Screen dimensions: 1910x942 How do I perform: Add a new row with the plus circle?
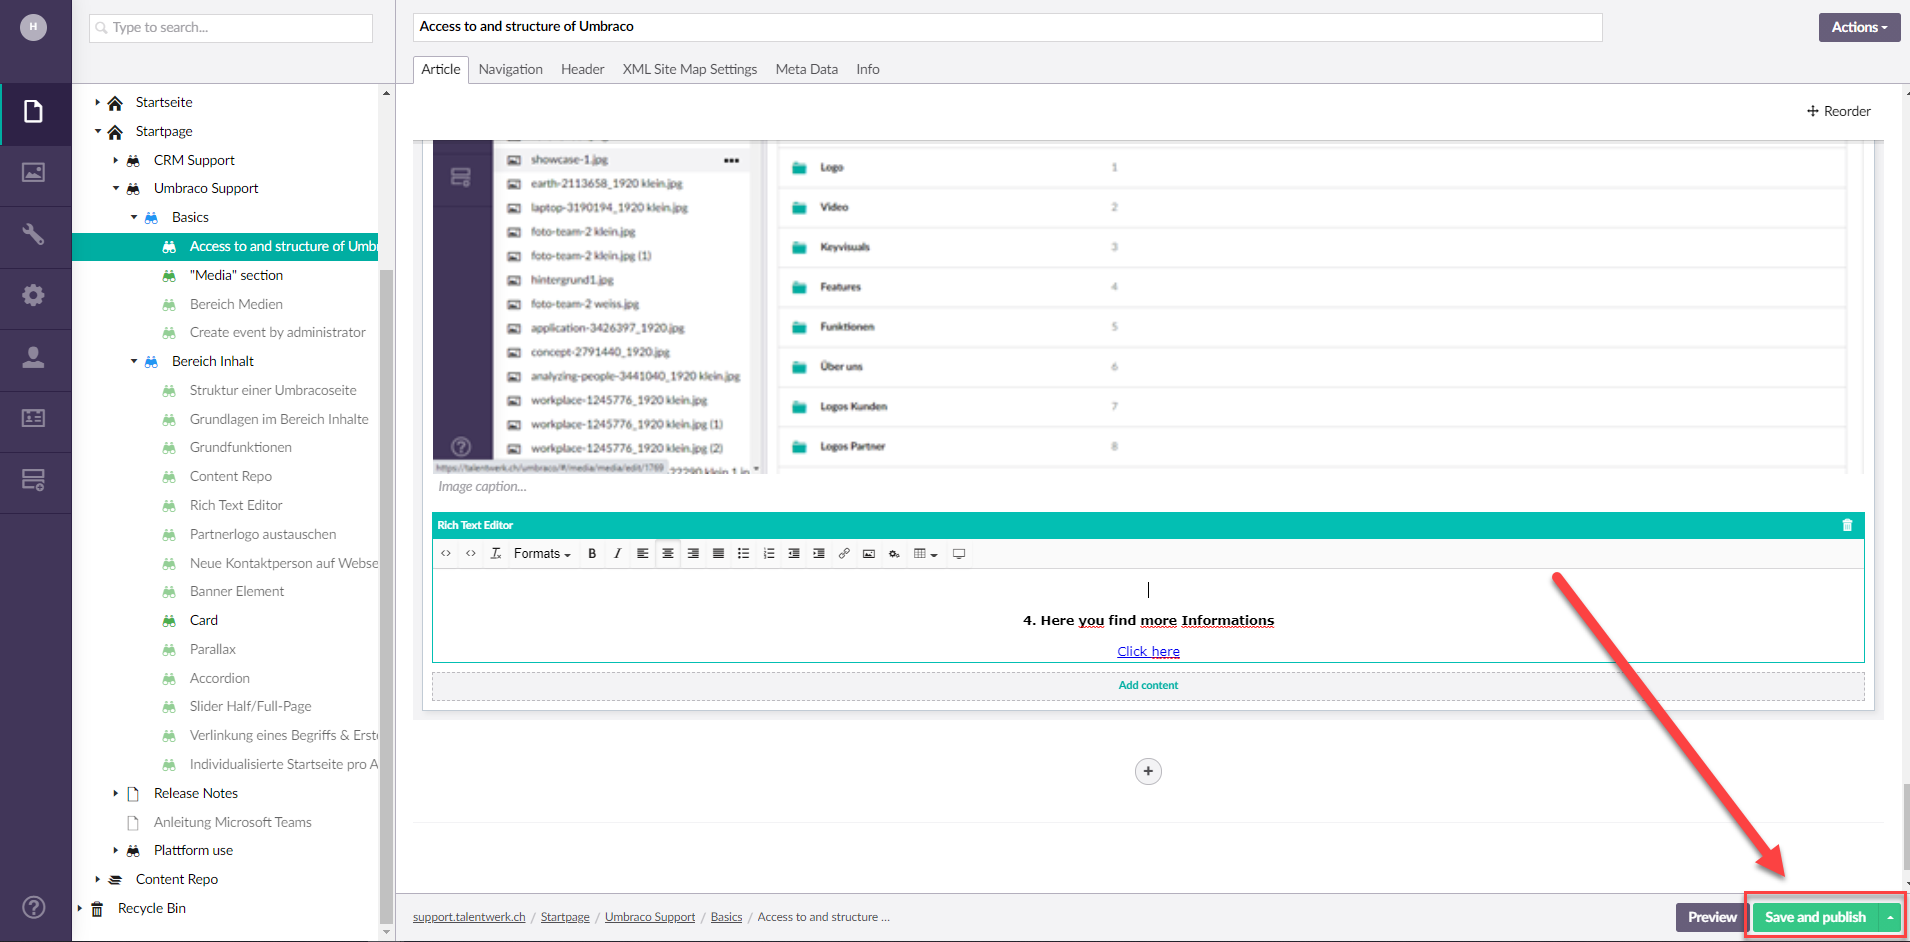coord(1148,771)
